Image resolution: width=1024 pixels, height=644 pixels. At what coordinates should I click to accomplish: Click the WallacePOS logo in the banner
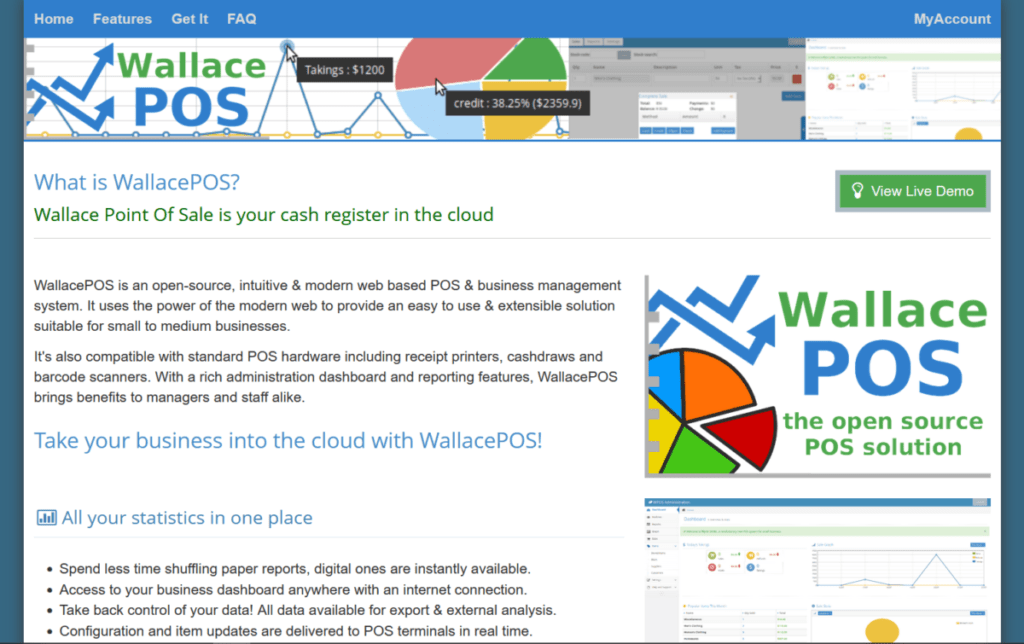pyautogui.click(x=147, y=88)
